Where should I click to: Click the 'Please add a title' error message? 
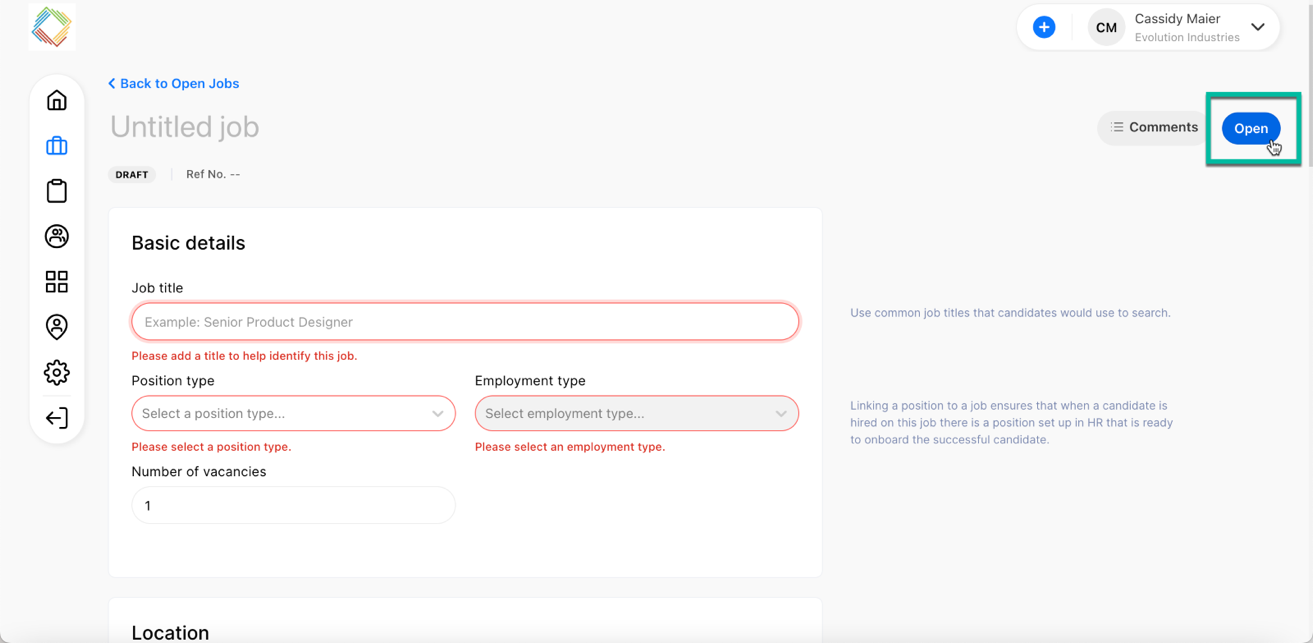pos(244,355)
